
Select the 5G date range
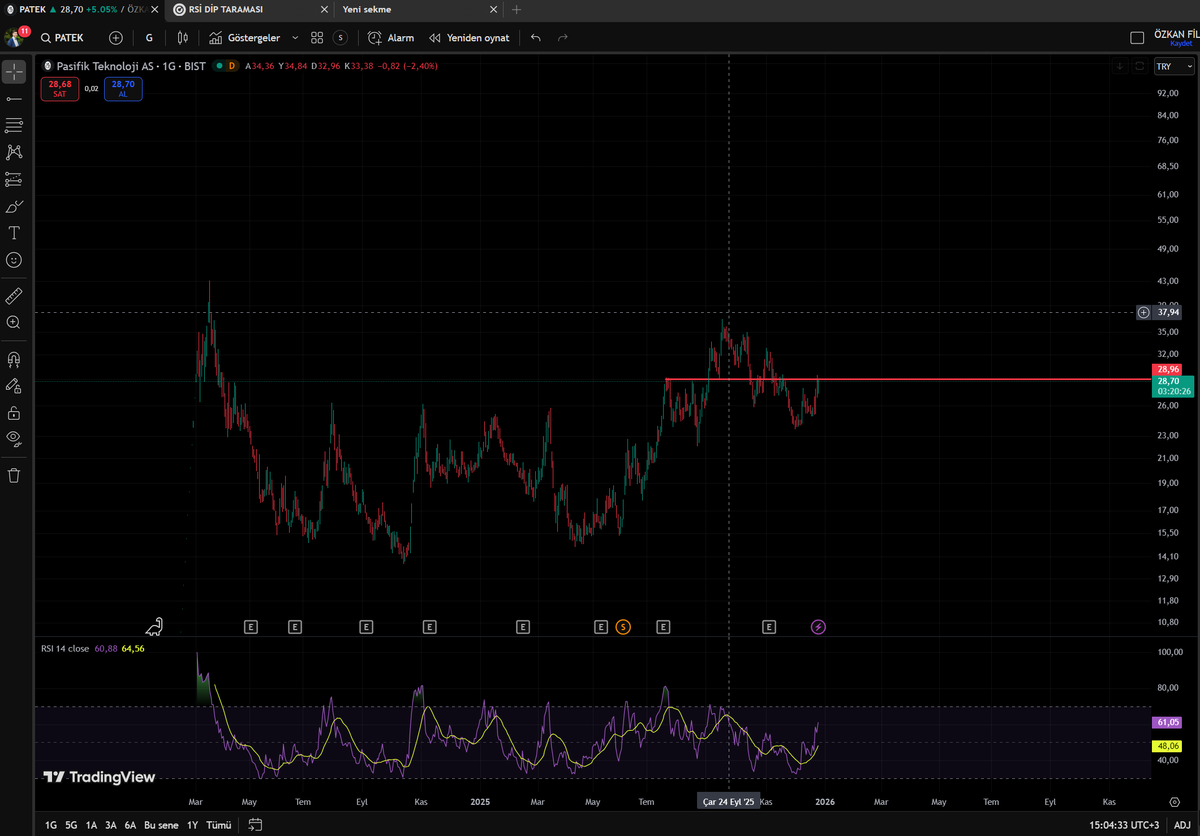pyautogui.click(x=71, y=825)
